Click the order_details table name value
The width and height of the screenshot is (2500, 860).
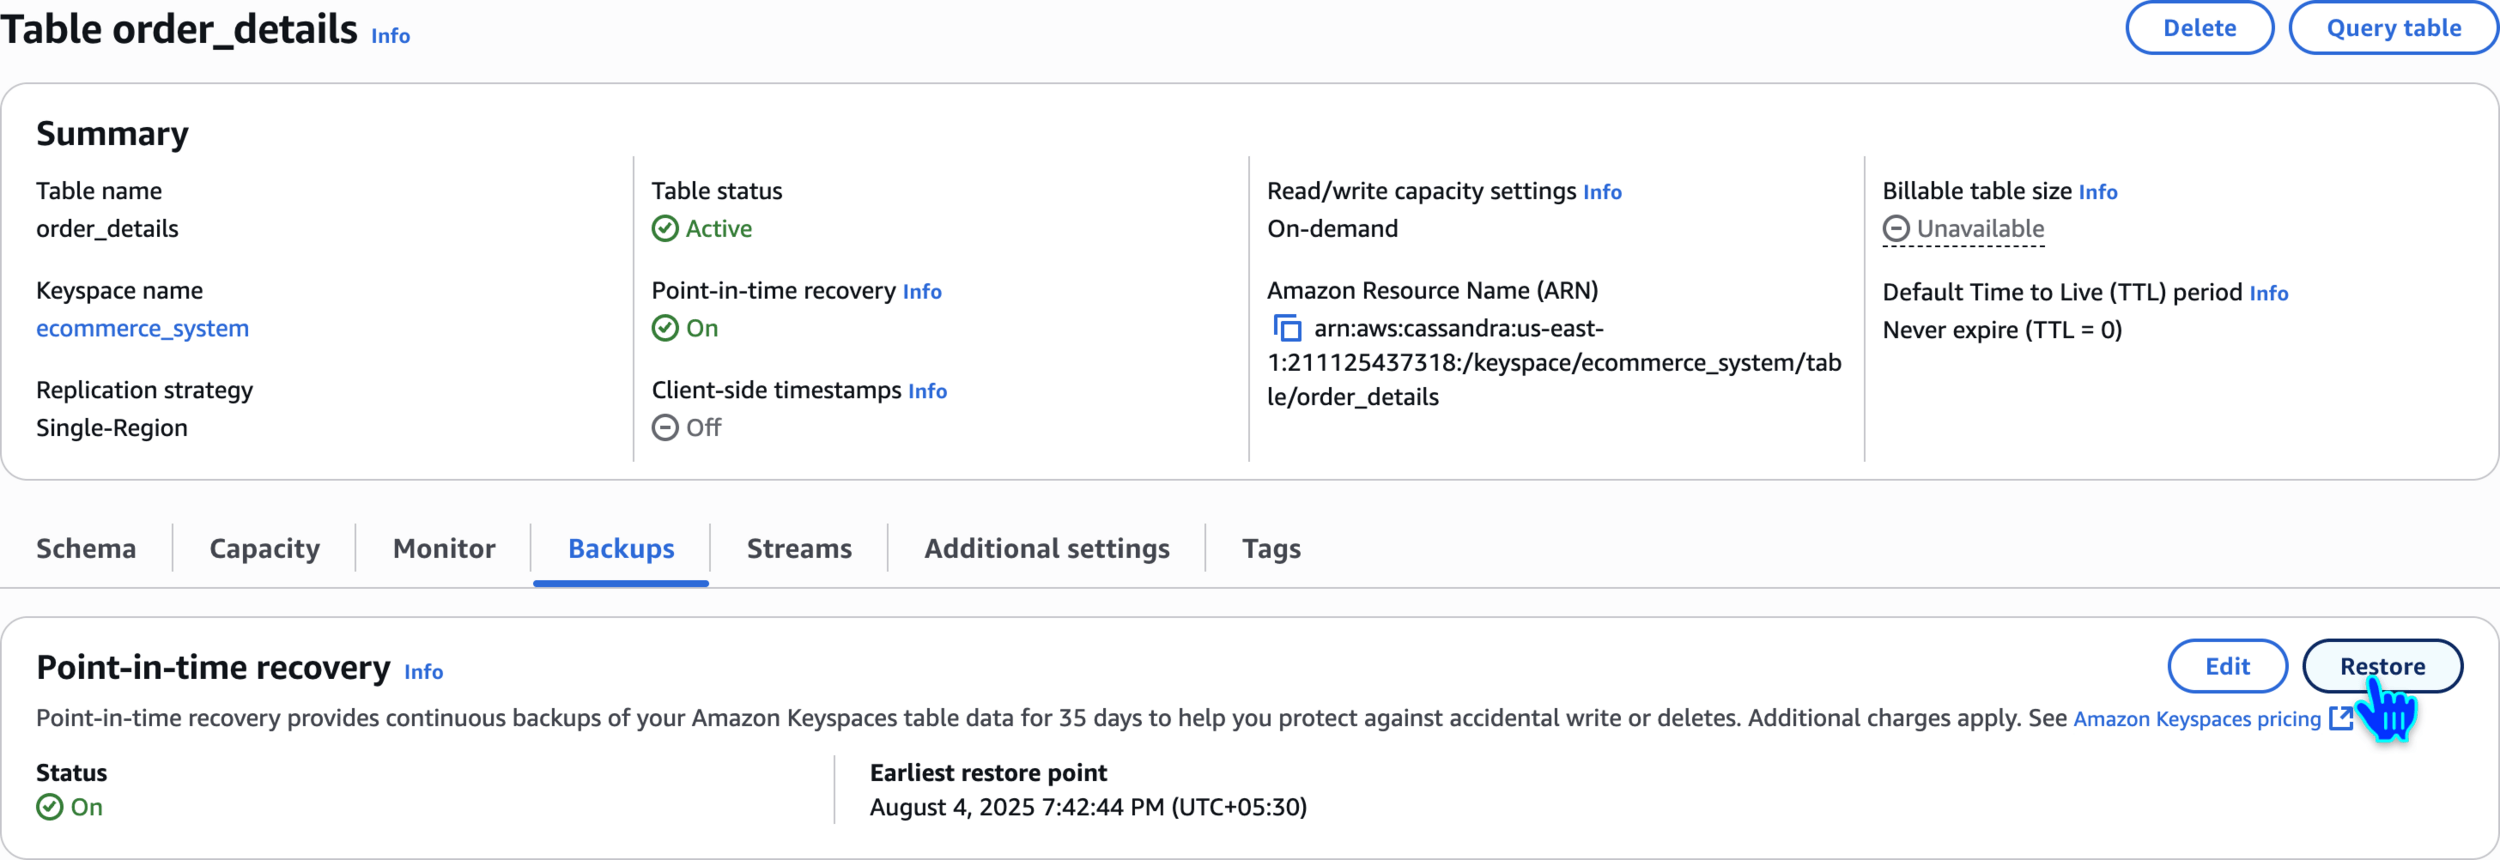click(107, 229)
